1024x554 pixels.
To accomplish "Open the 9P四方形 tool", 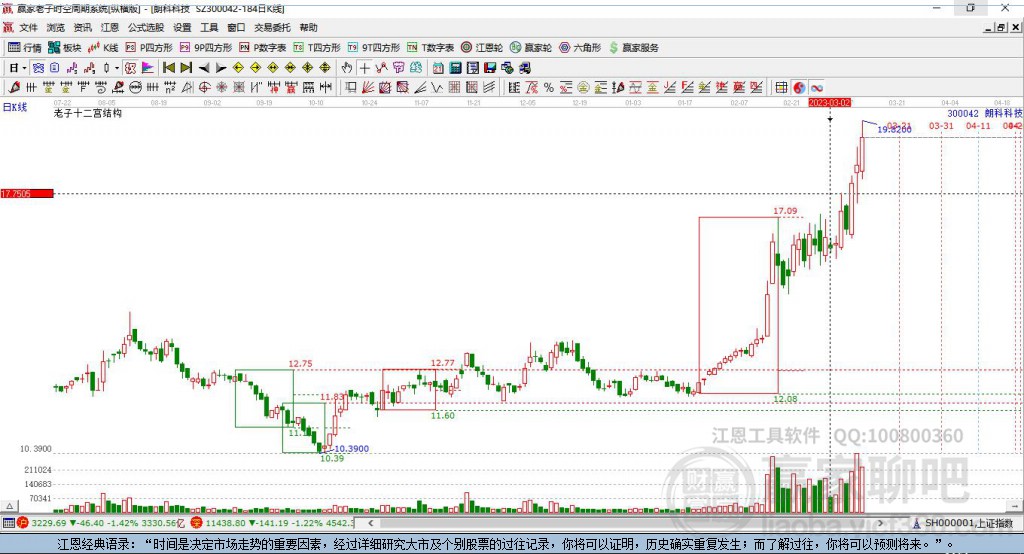I will tap(205, 48).
